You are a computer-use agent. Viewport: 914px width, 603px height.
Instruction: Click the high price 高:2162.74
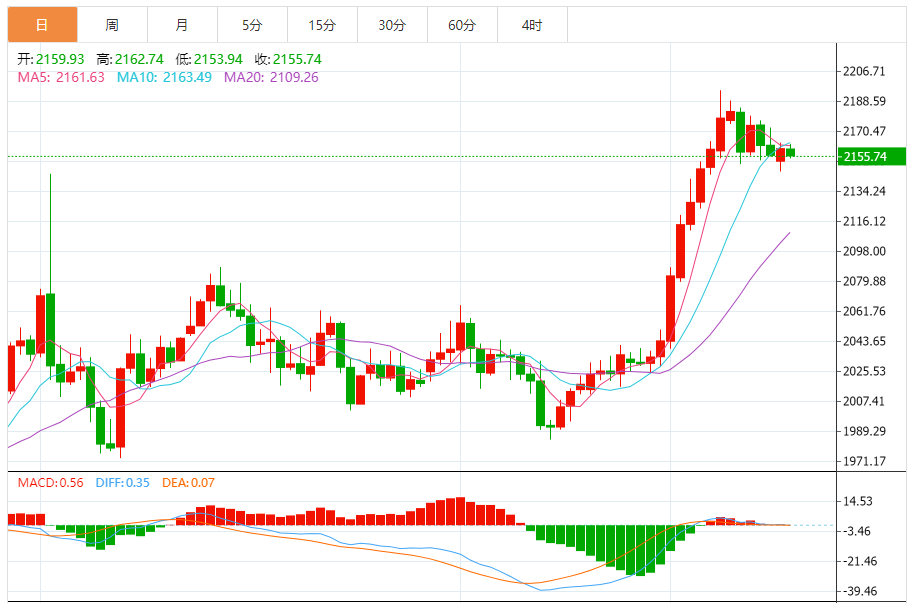coord(130,59)
